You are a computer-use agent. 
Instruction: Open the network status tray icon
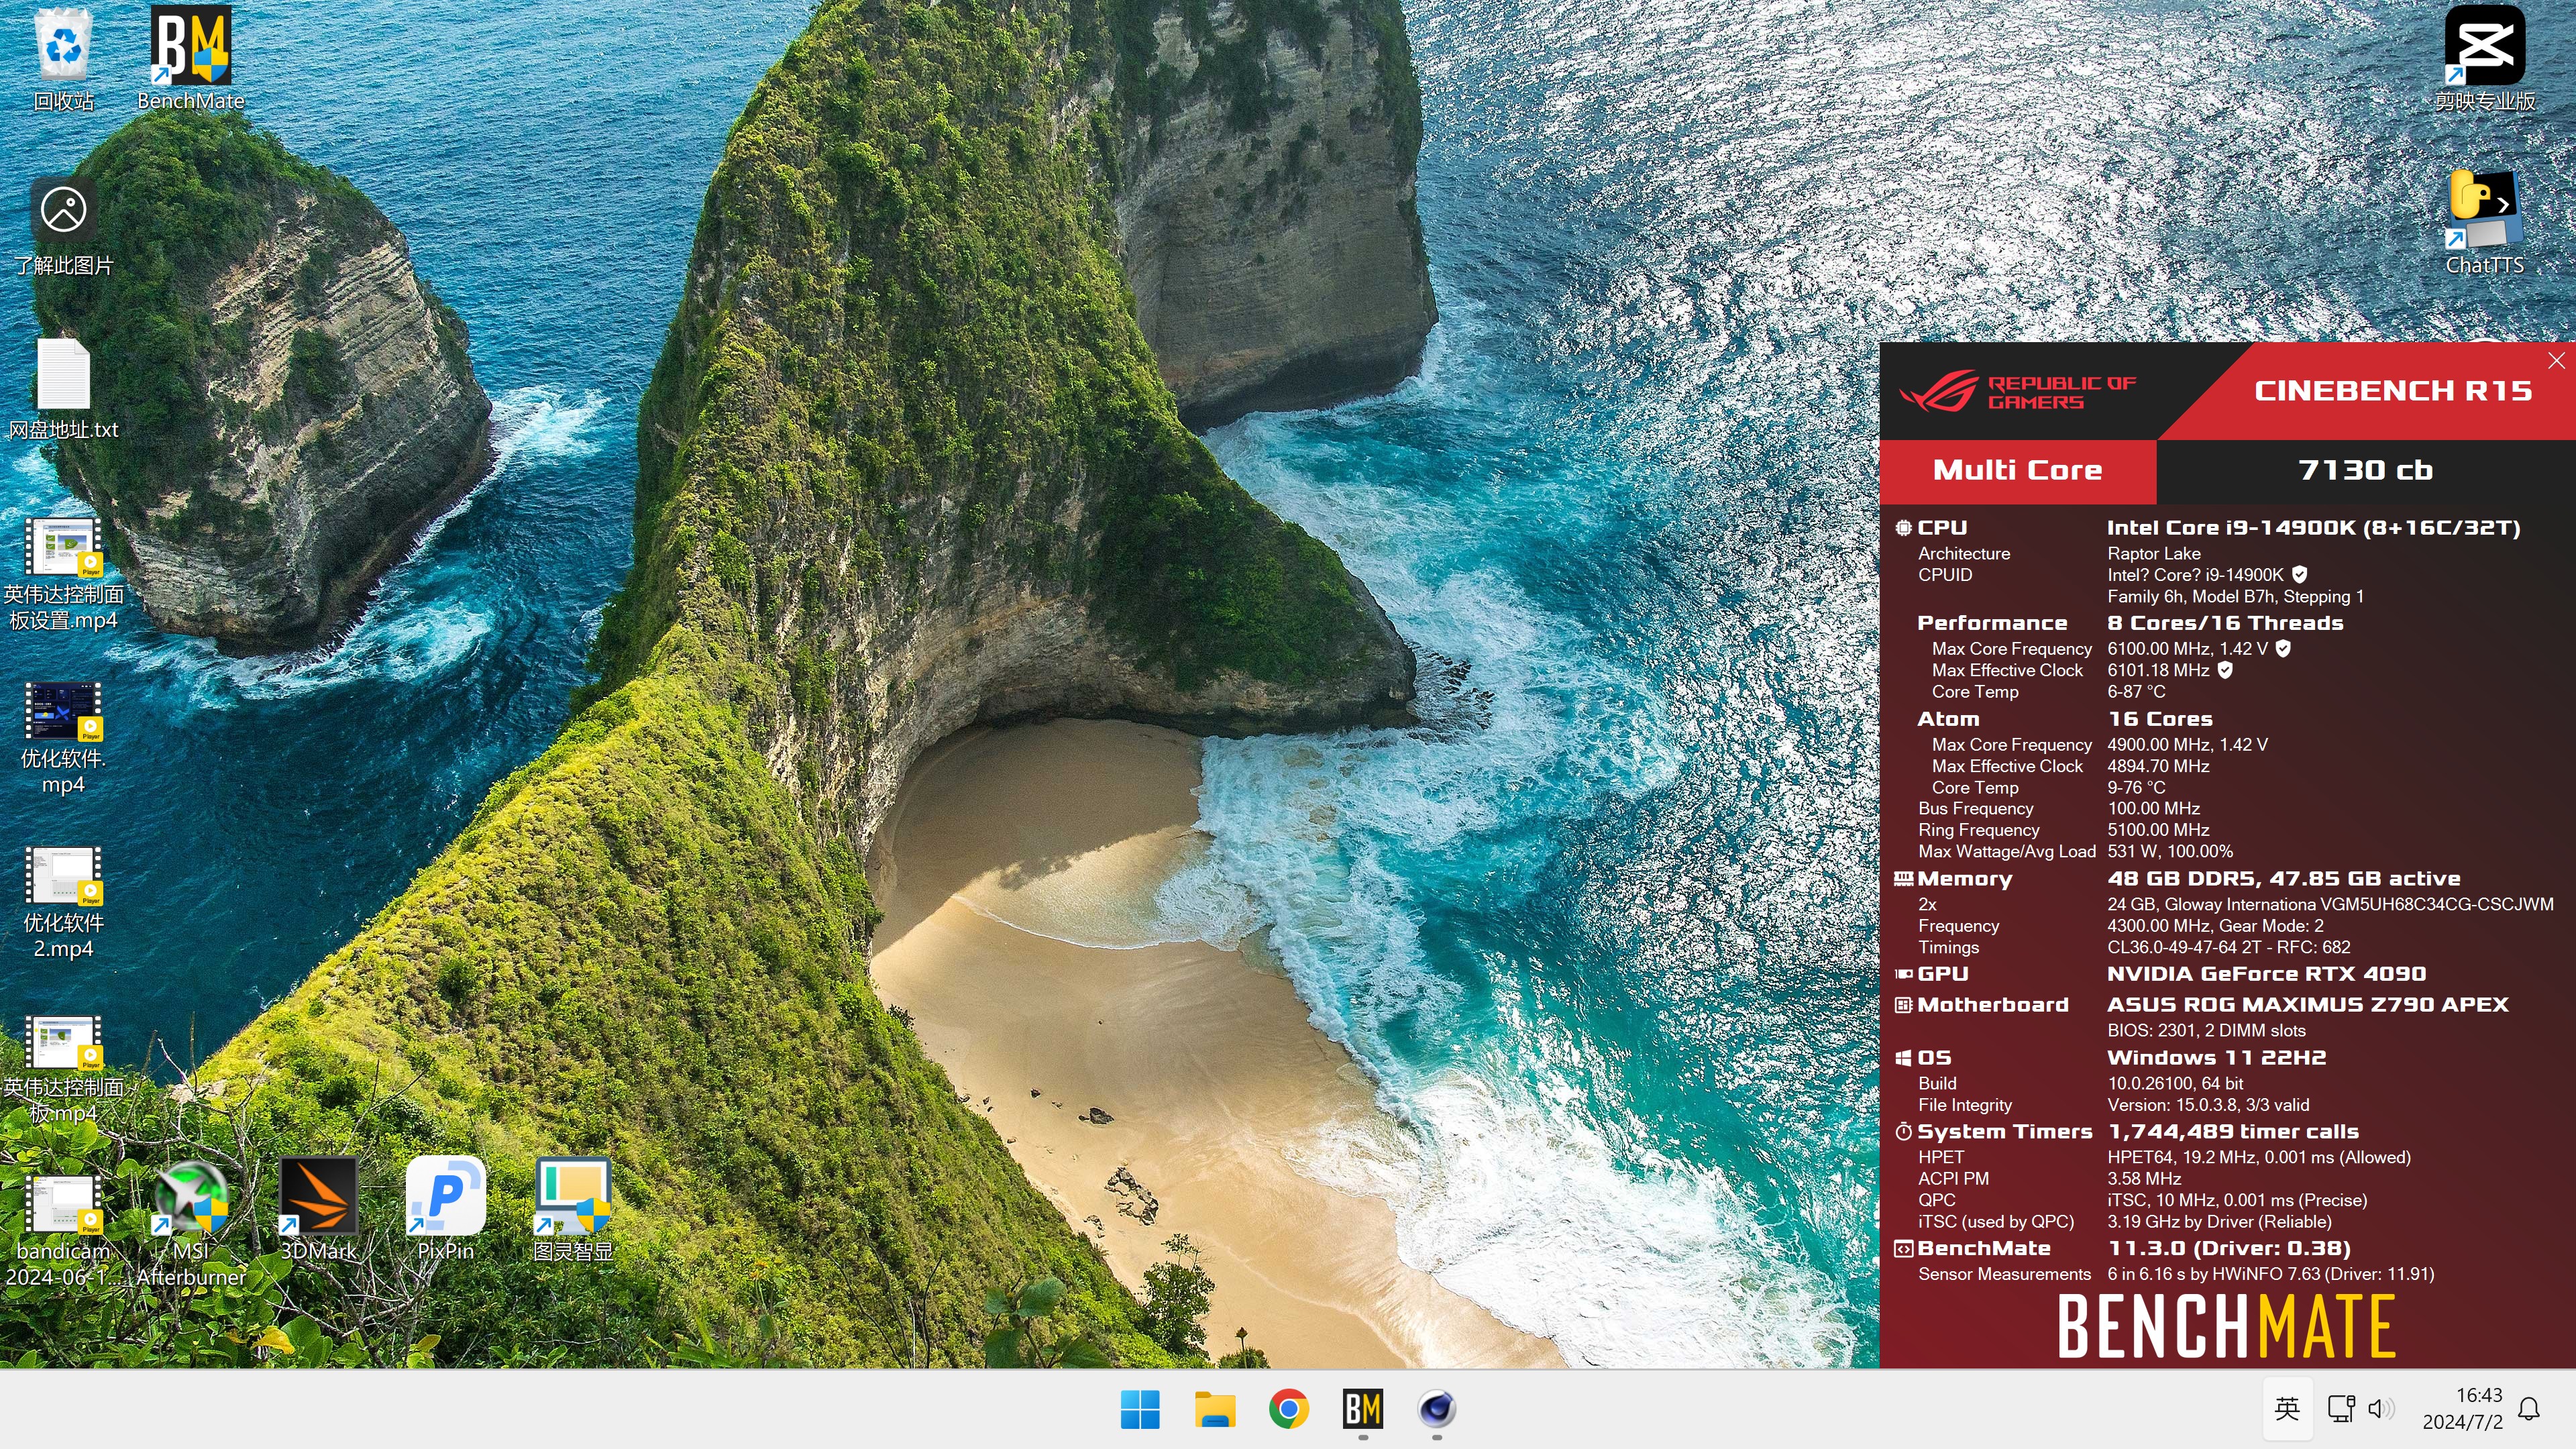pos(2340,1408)
